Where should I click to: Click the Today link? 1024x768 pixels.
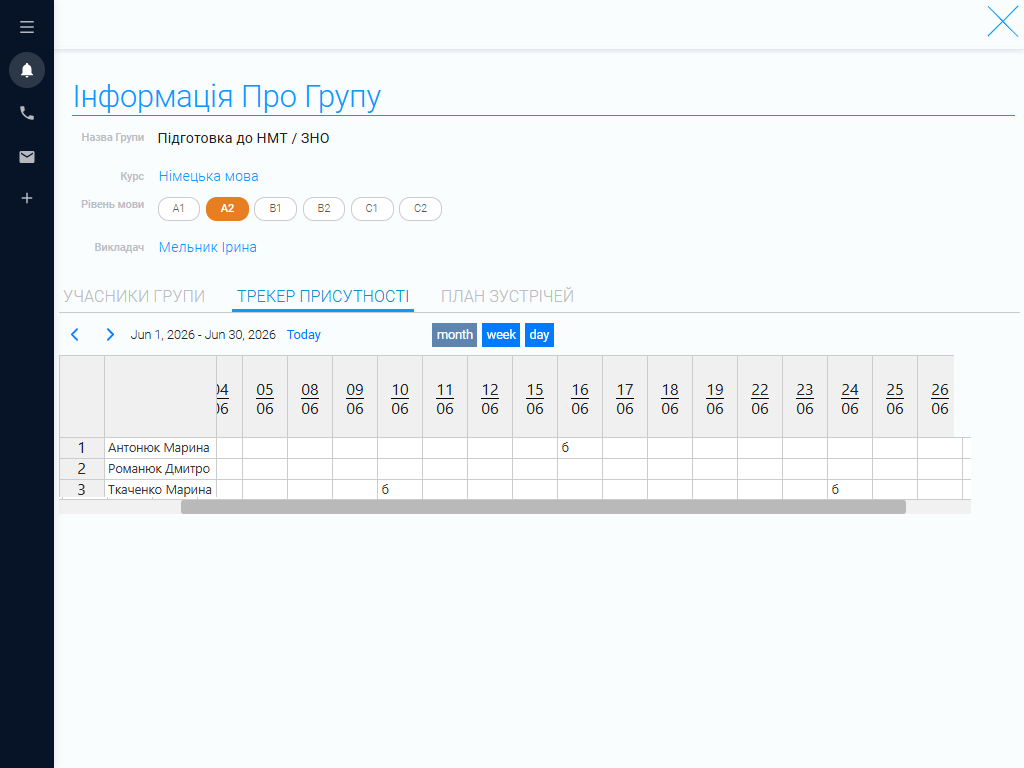pos(304,334)
